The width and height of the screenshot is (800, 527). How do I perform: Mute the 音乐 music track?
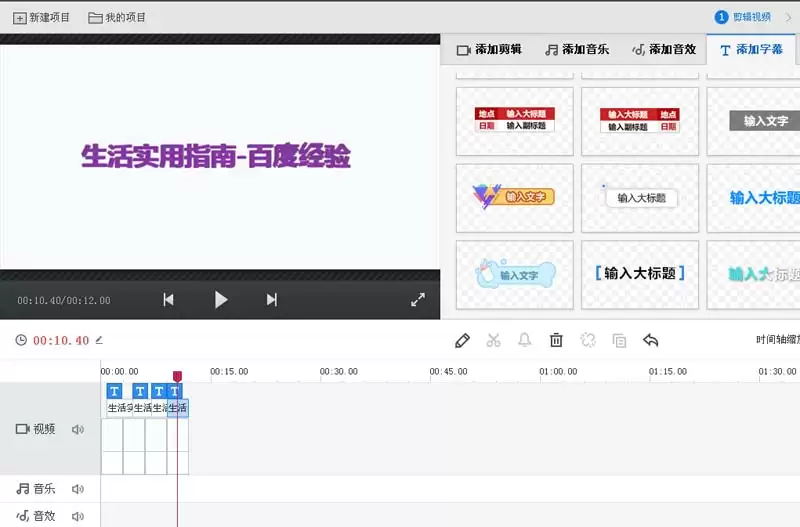click(x=78, y=489)
